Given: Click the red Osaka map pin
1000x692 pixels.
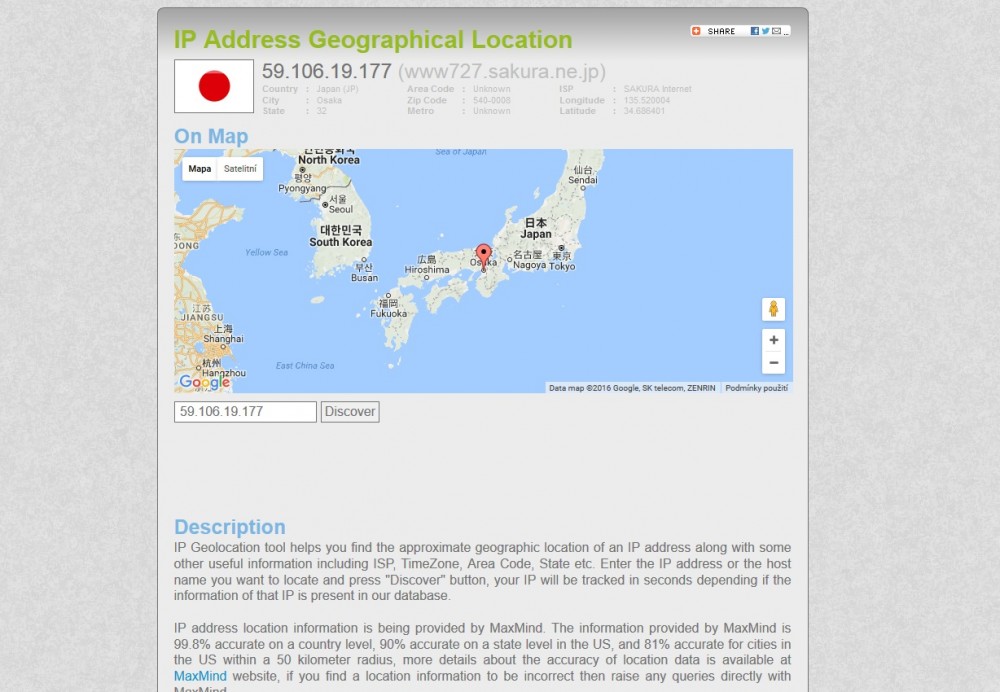Looking at the screenshot, I should 483,255.
